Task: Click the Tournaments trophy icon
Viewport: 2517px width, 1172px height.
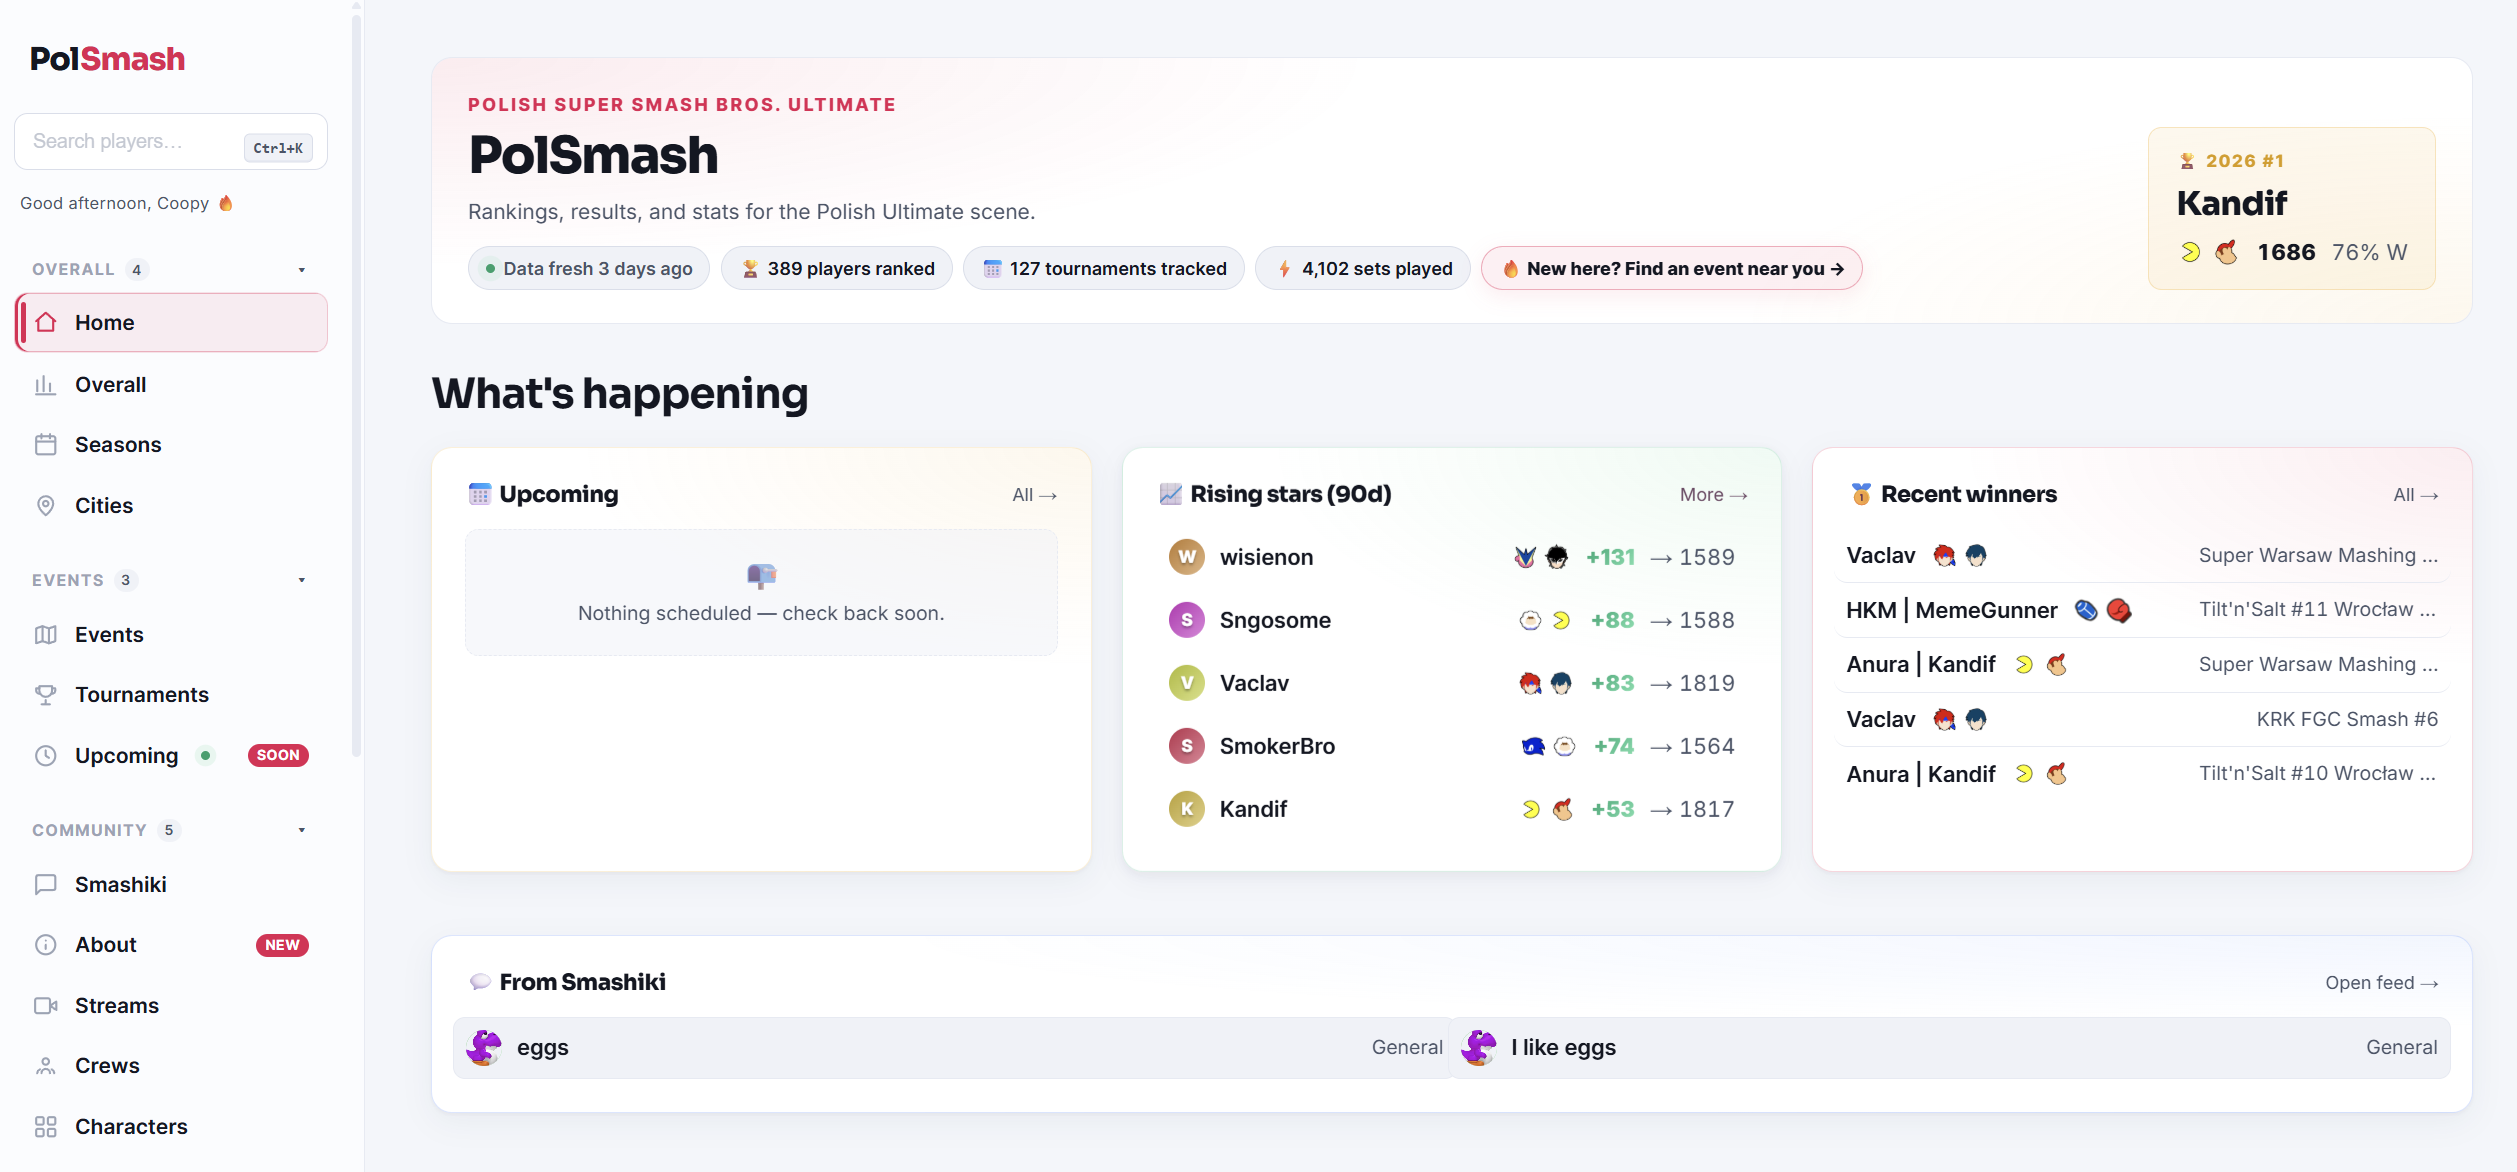Action: pos(46,695)
